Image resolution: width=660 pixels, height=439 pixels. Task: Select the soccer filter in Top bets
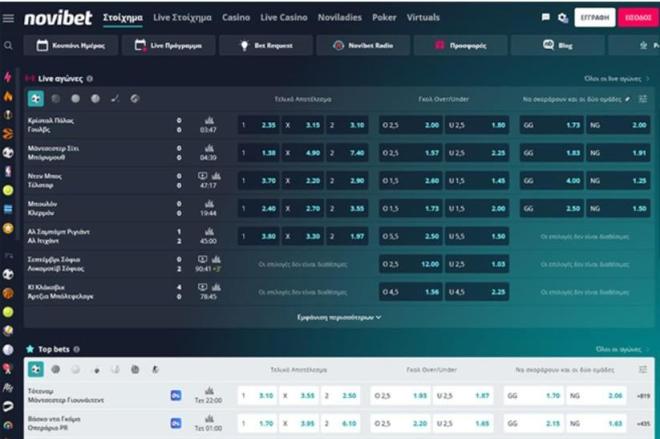(x=36, y=370)
